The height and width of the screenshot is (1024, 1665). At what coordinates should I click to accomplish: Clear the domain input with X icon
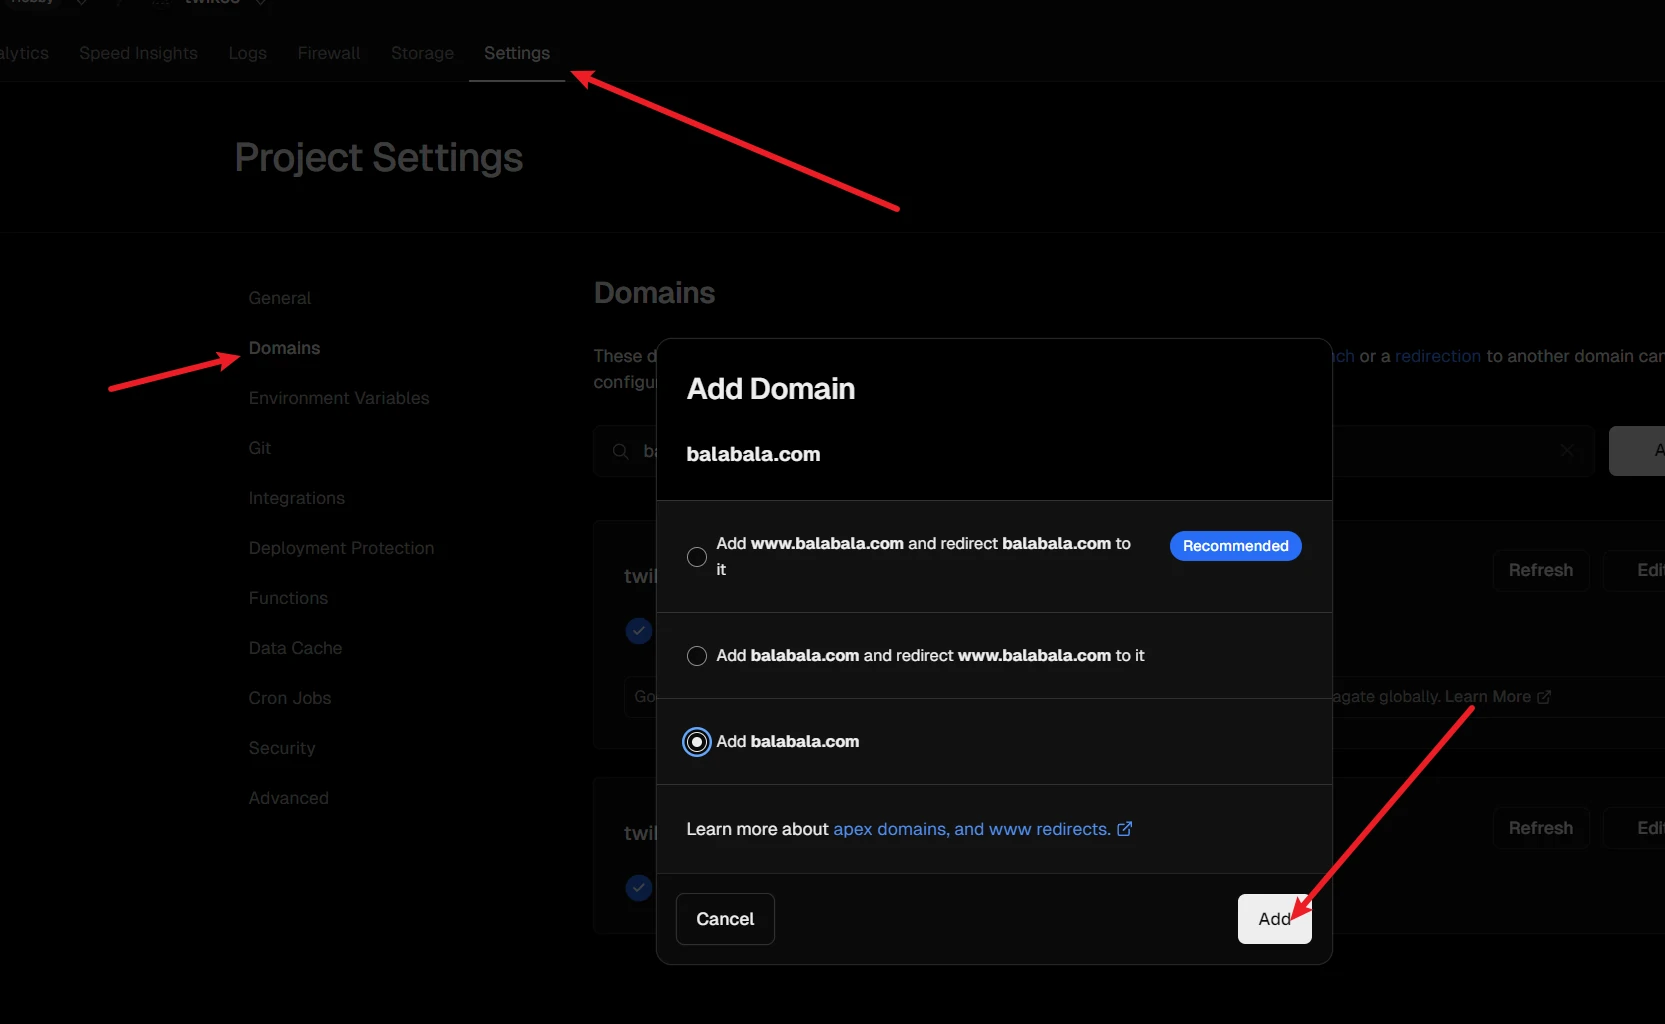click(1567, 451)
